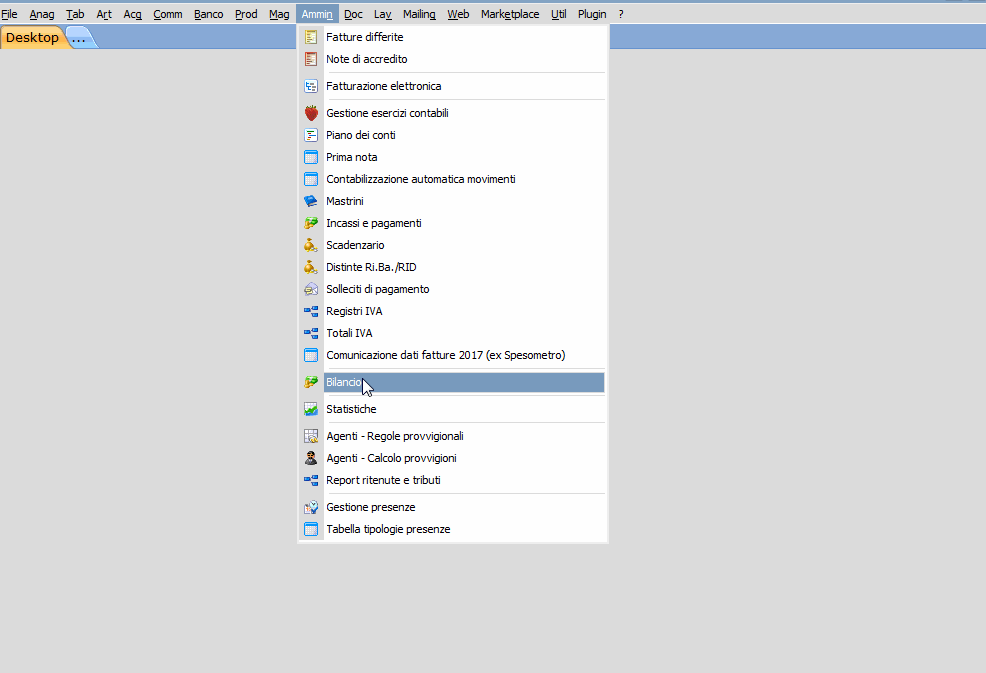The width and height of the screenshot is (986, 673).
Task: Open the Mailing menu
Action: [x=419, y=14]
